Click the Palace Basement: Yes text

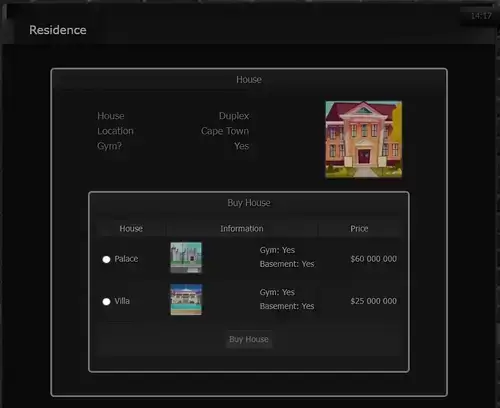[x=287, y=264]
